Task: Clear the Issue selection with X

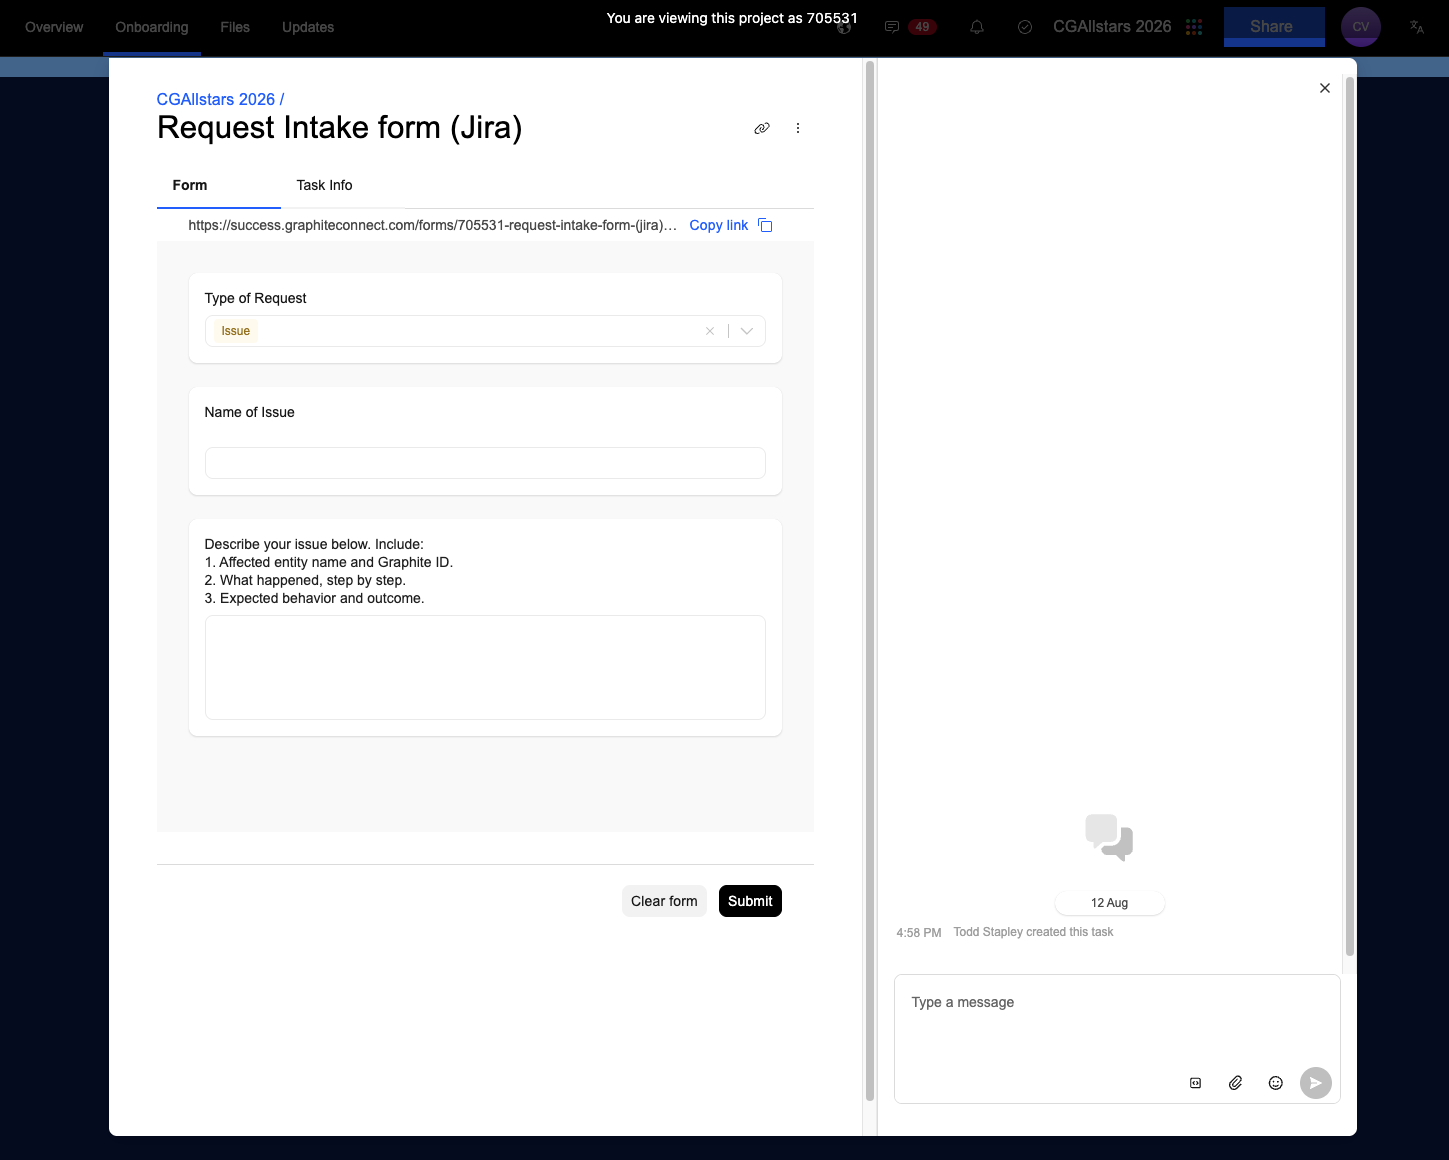Action: click(710, 331)
